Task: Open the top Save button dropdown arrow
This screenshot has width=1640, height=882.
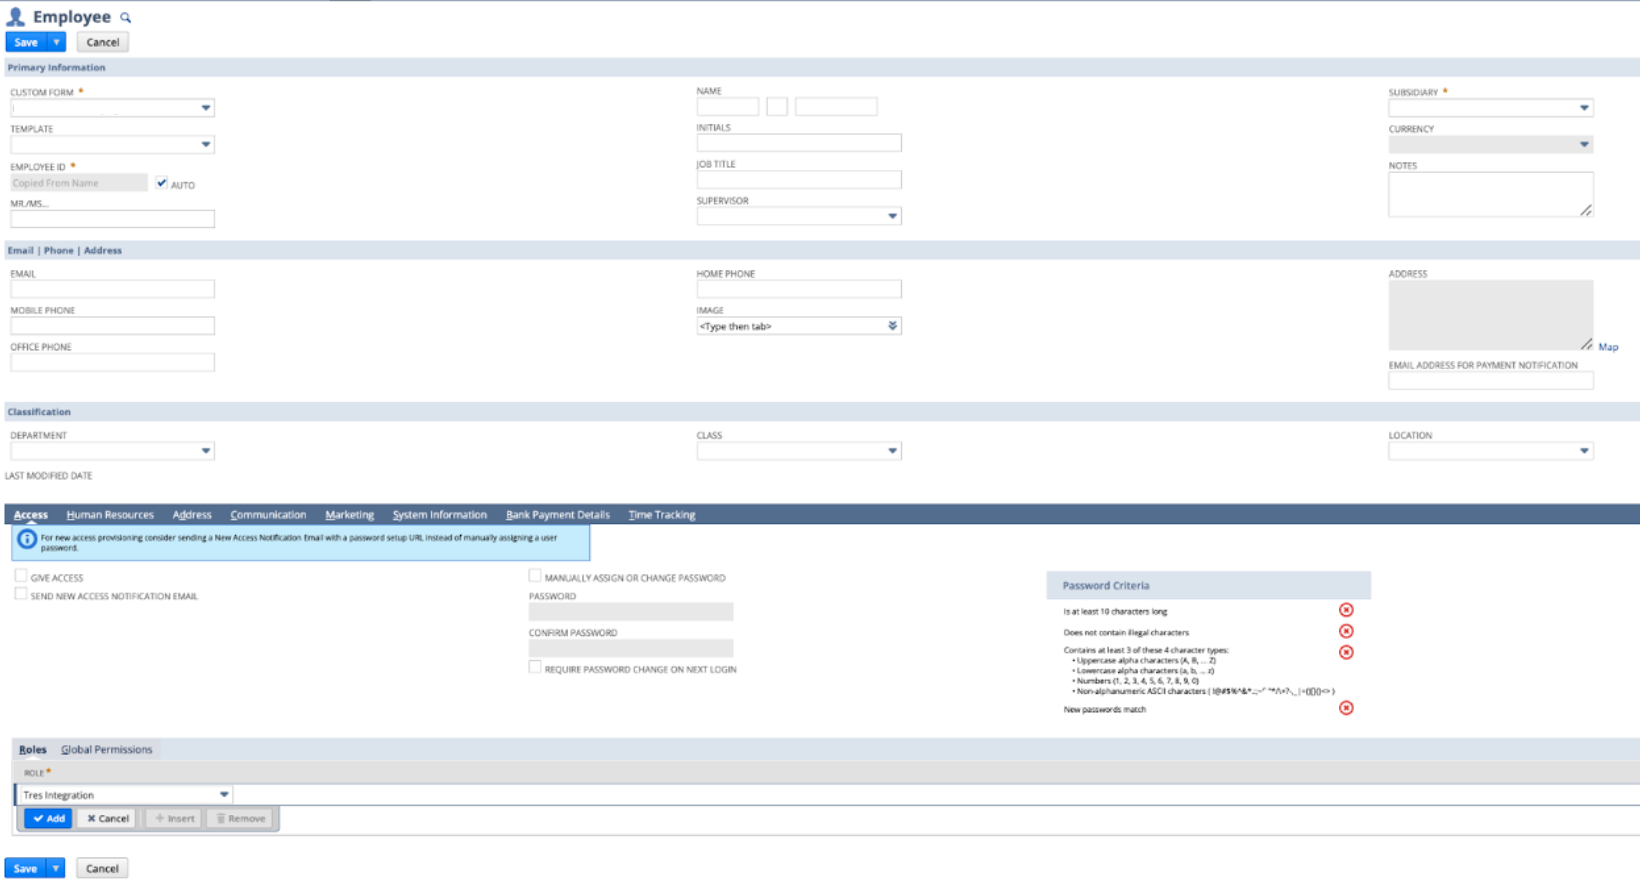Action: (x=56, y=42)
